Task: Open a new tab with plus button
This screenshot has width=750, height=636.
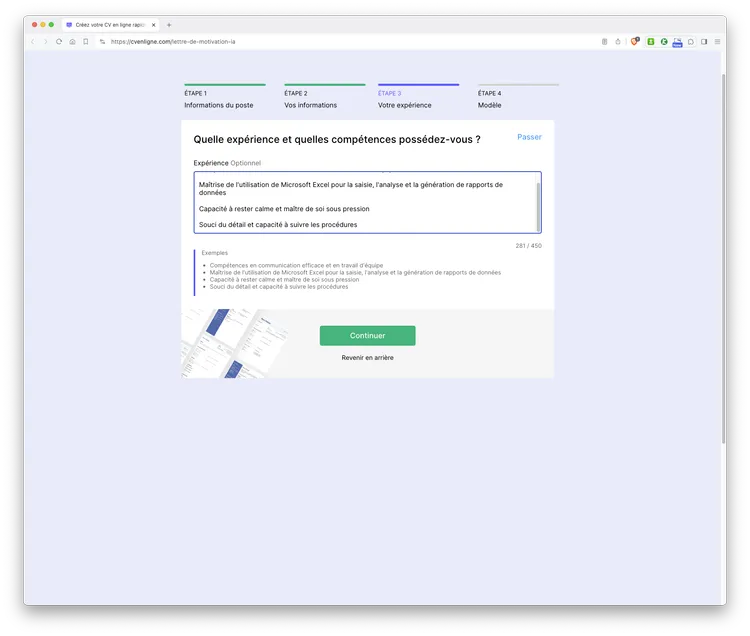Action: [x=169, y=25]
